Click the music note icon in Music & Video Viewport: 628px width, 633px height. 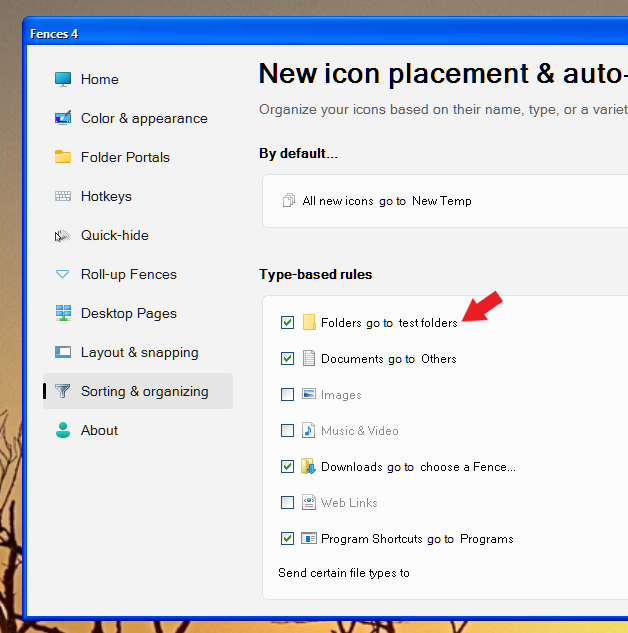pos(309,430)
